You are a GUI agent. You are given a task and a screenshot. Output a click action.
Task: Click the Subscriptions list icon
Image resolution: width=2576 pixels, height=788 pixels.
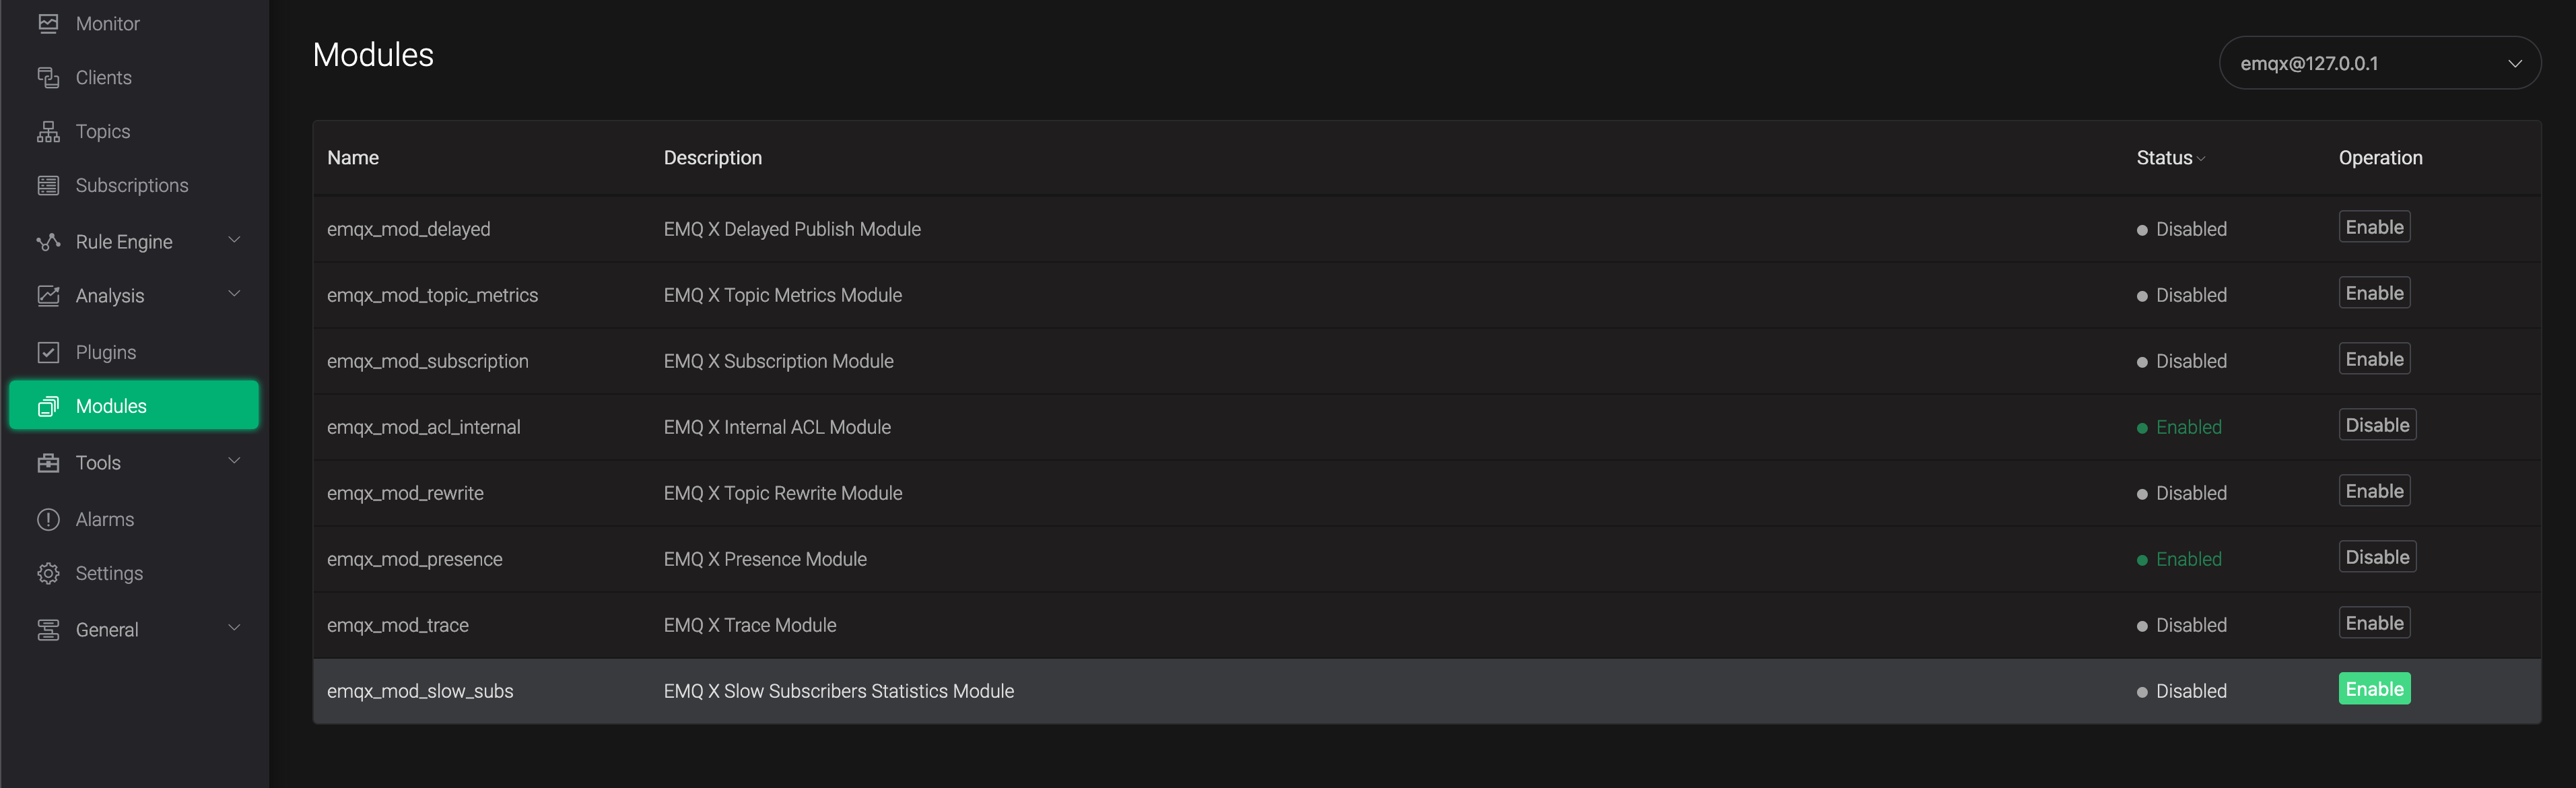click(48, 186)
